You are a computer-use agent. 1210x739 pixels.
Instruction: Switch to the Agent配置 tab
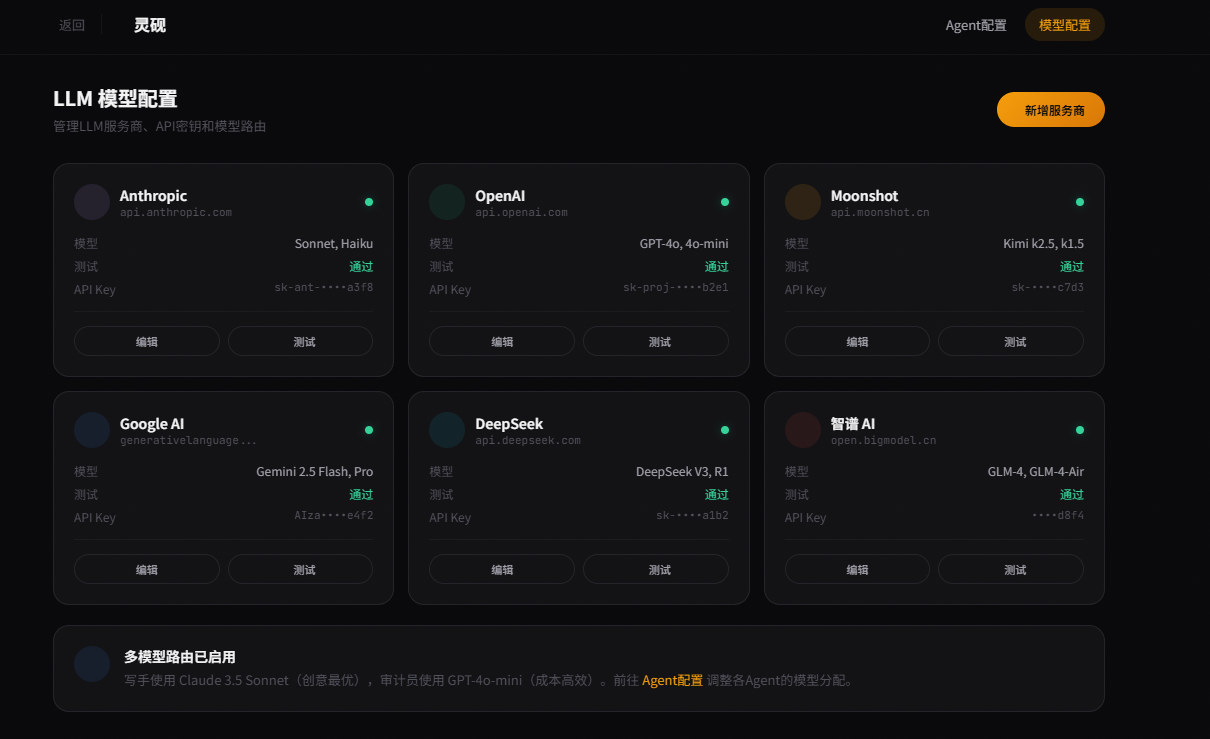tap(976, 25)
